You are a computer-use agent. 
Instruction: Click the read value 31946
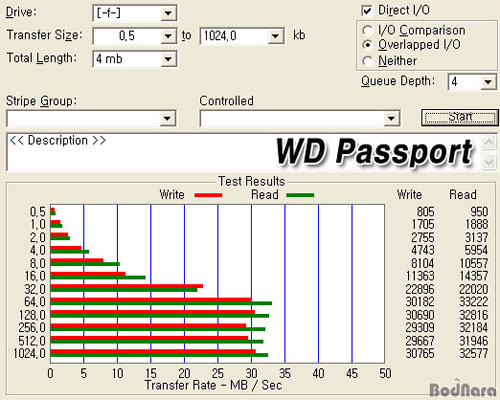tap(474, 341)
